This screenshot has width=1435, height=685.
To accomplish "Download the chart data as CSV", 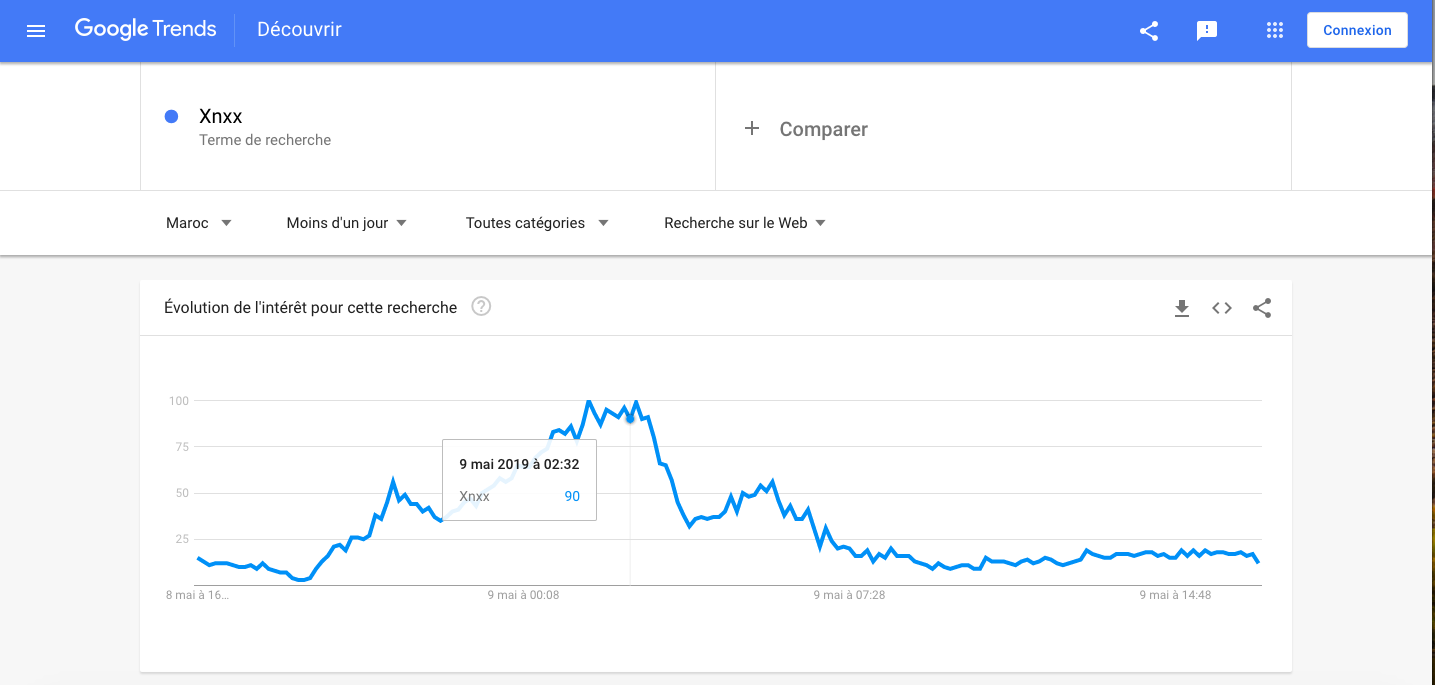I will coord(1181,308).
